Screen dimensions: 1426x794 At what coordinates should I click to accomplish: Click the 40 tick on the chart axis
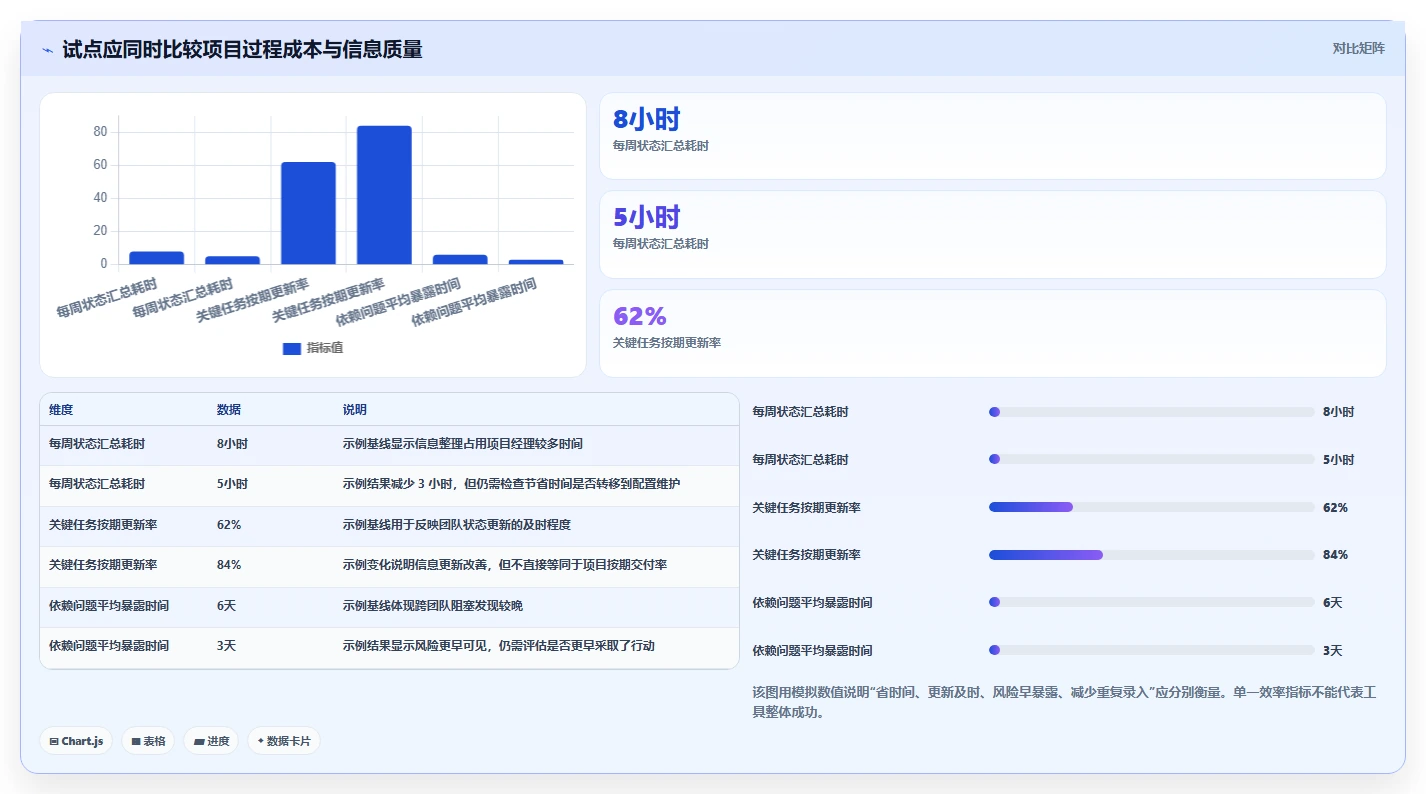[100, 198]
